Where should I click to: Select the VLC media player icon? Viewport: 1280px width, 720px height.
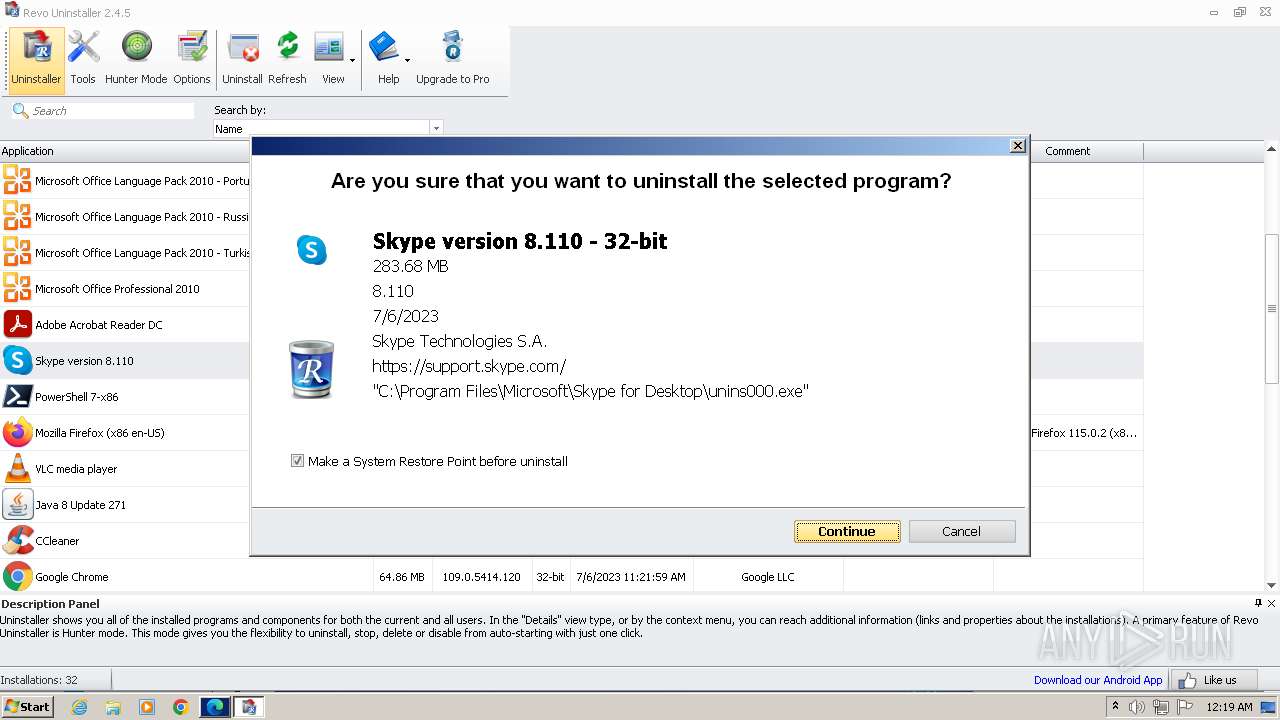tap(17, 468)
